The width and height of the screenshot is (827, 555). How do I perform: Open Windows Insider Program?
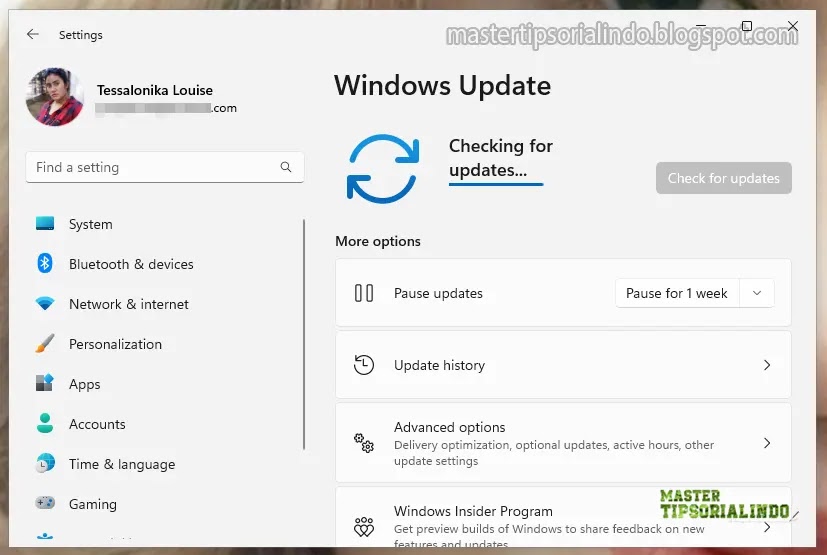[563, 518]
